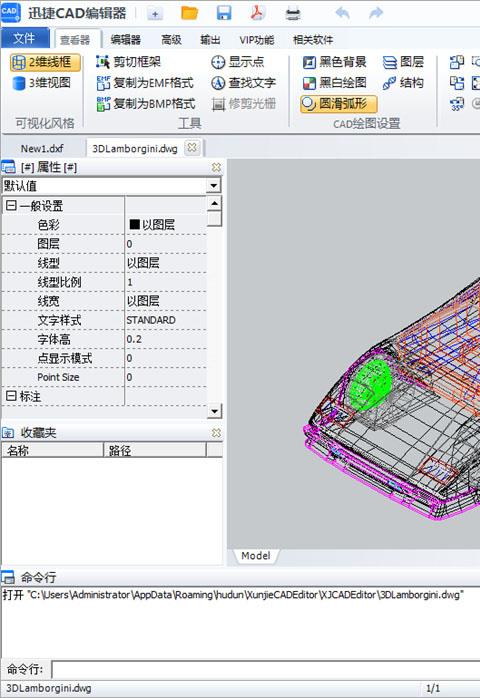Viewport: 480px width, 698px height.
Task: Redo the action with the forward arrow
Action: click(376, 13)
